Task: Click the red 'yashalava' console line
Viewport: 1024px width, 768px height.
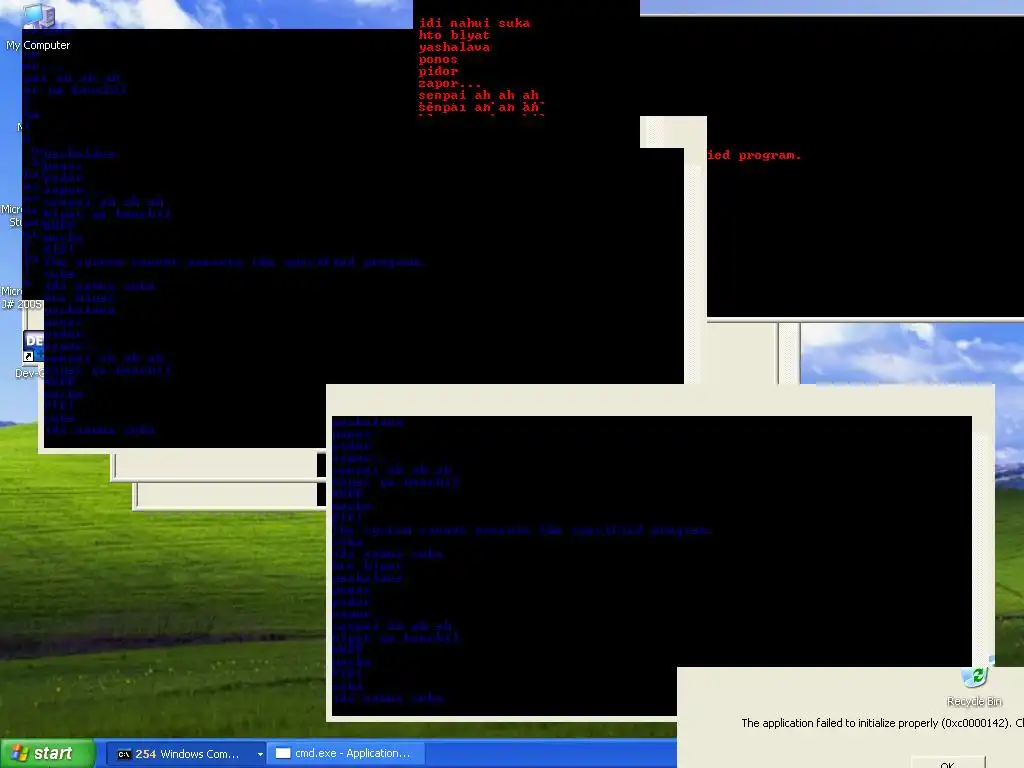Action: click(x=454, y=47)
